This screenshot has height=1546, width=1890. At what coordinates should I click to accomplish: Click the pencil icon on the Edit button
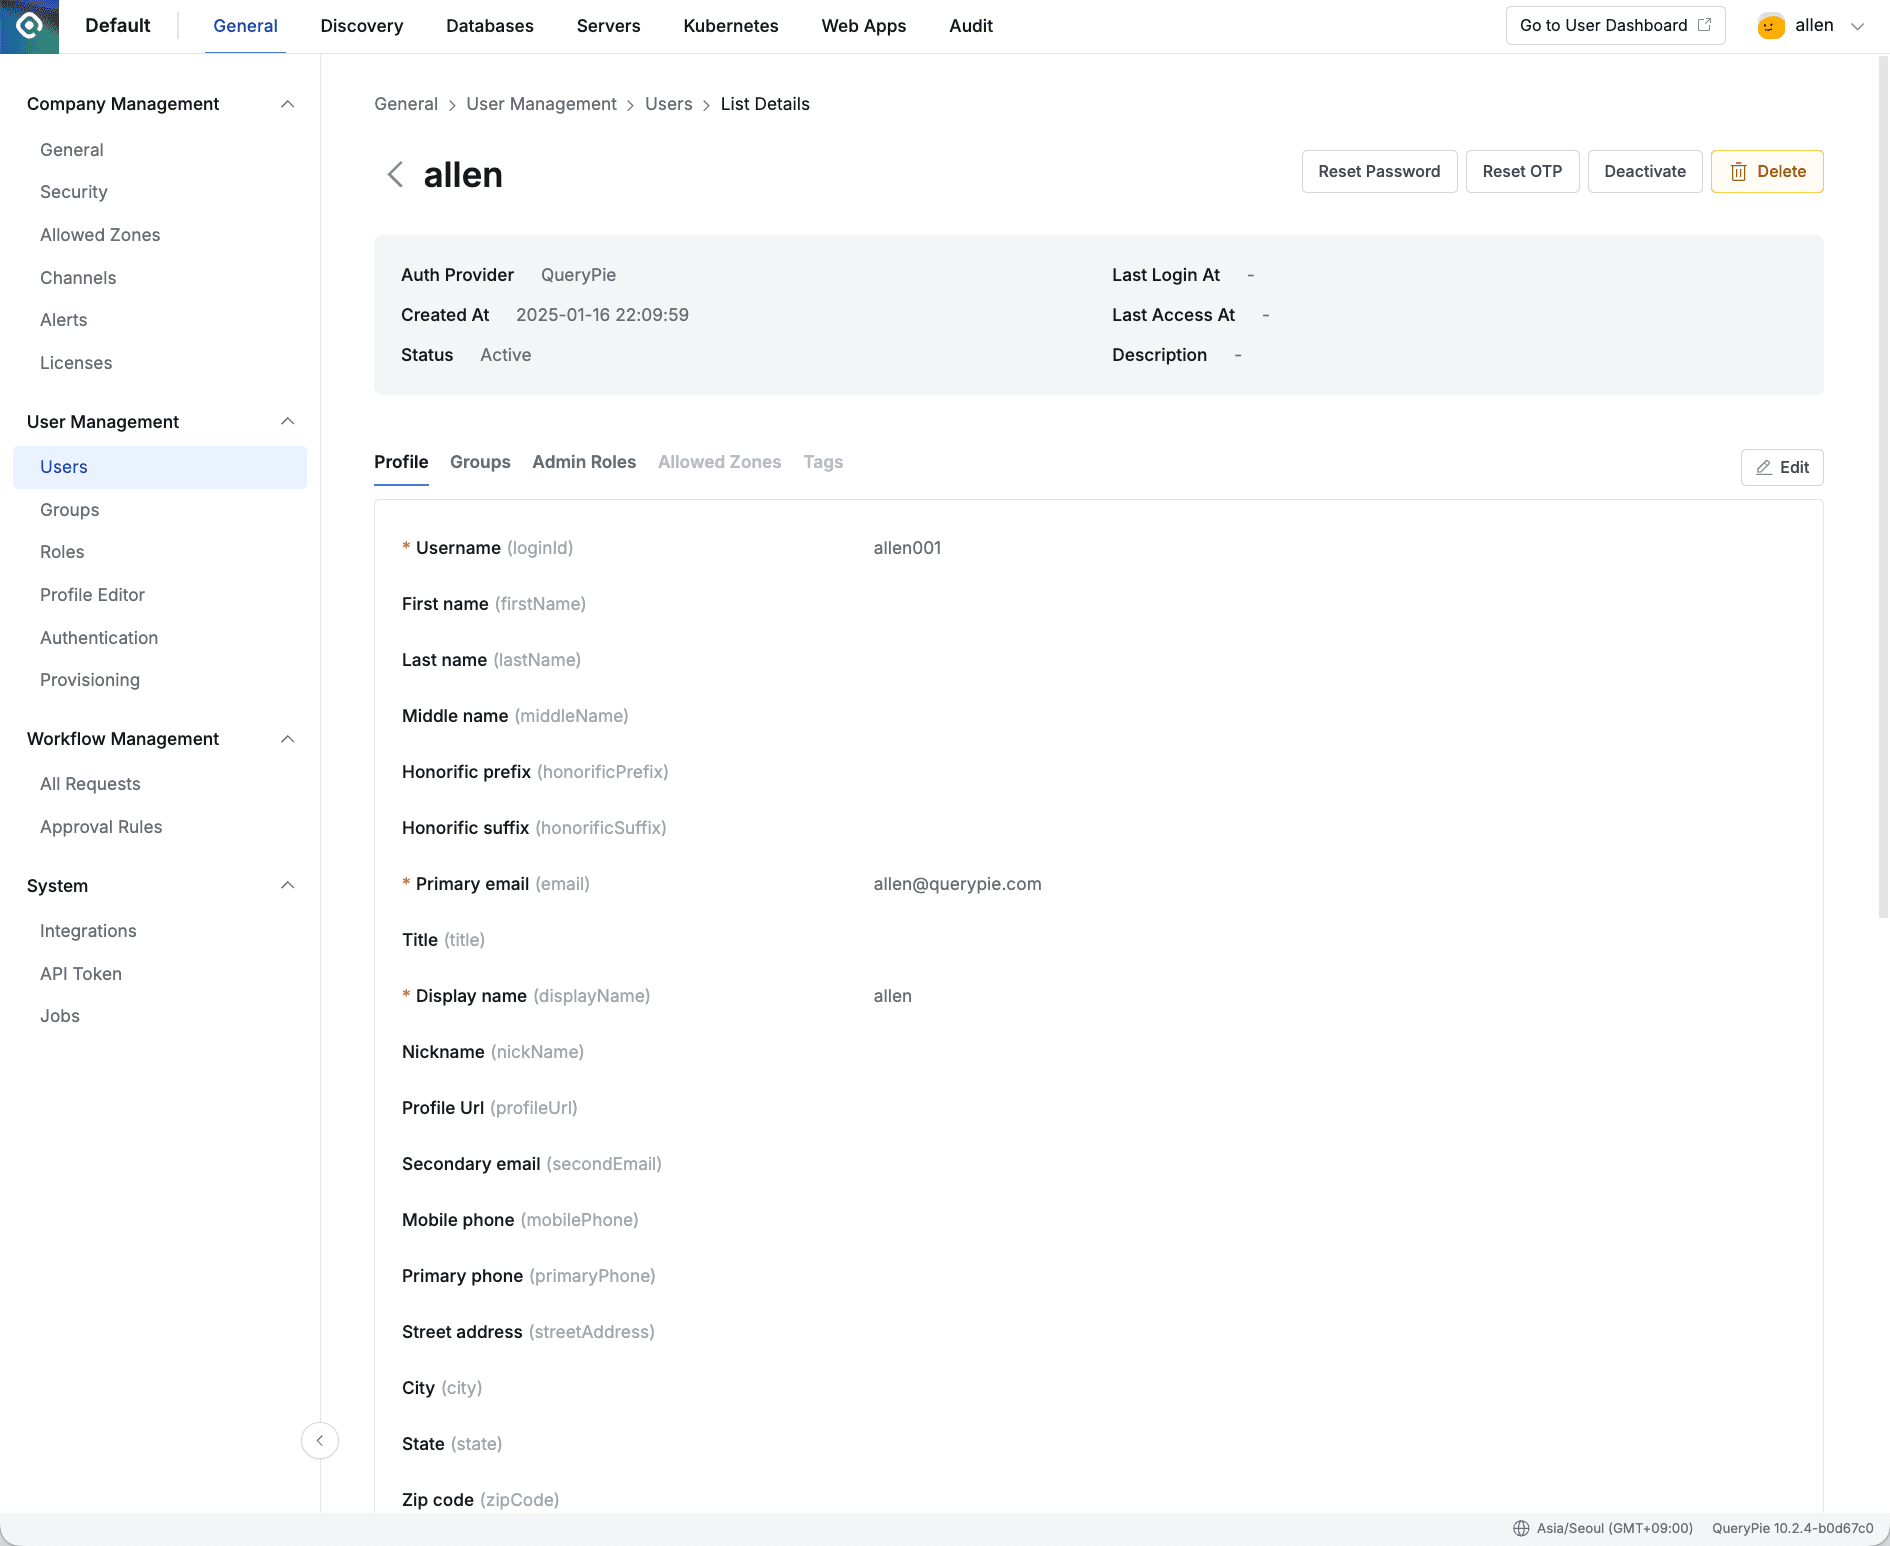coord(1763,467)
